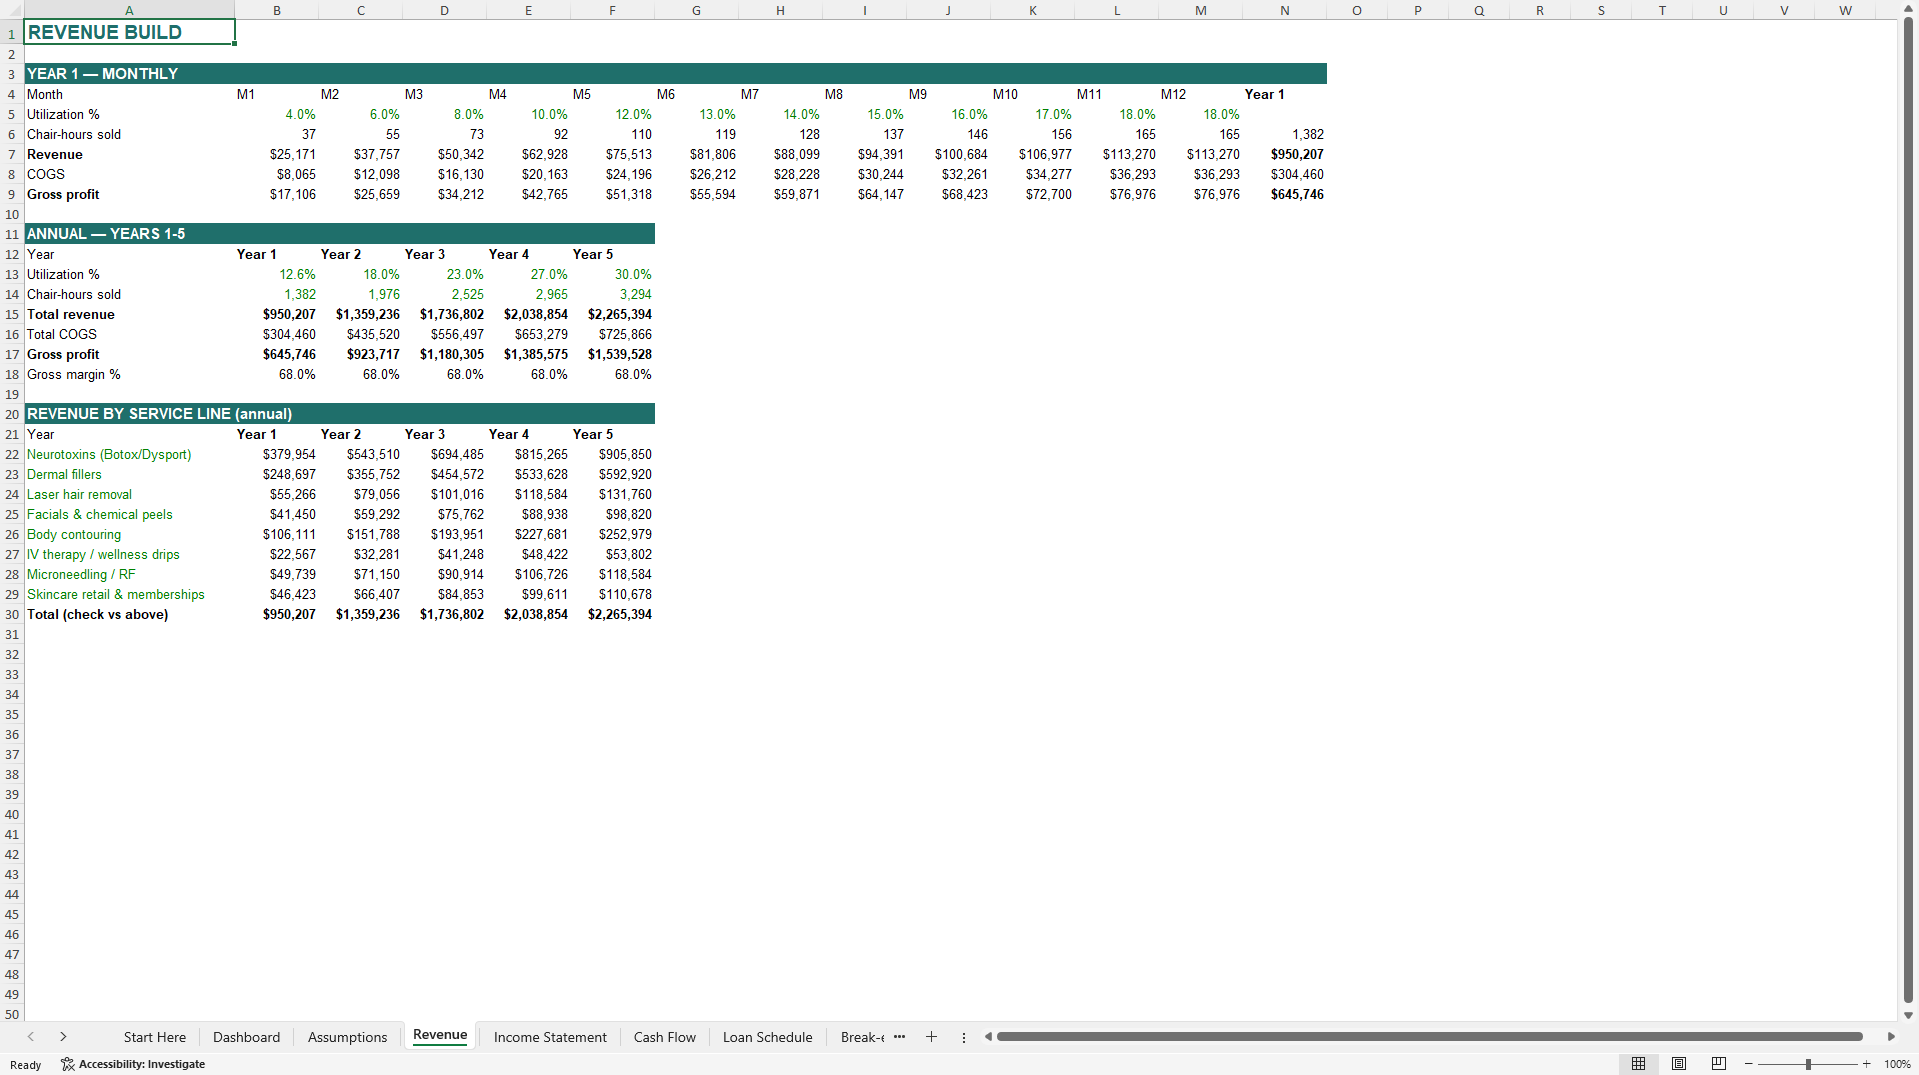The image size is (1919, 1075).
Task: Click the Select All corner triangle
Action: click(x=12, y=10)
